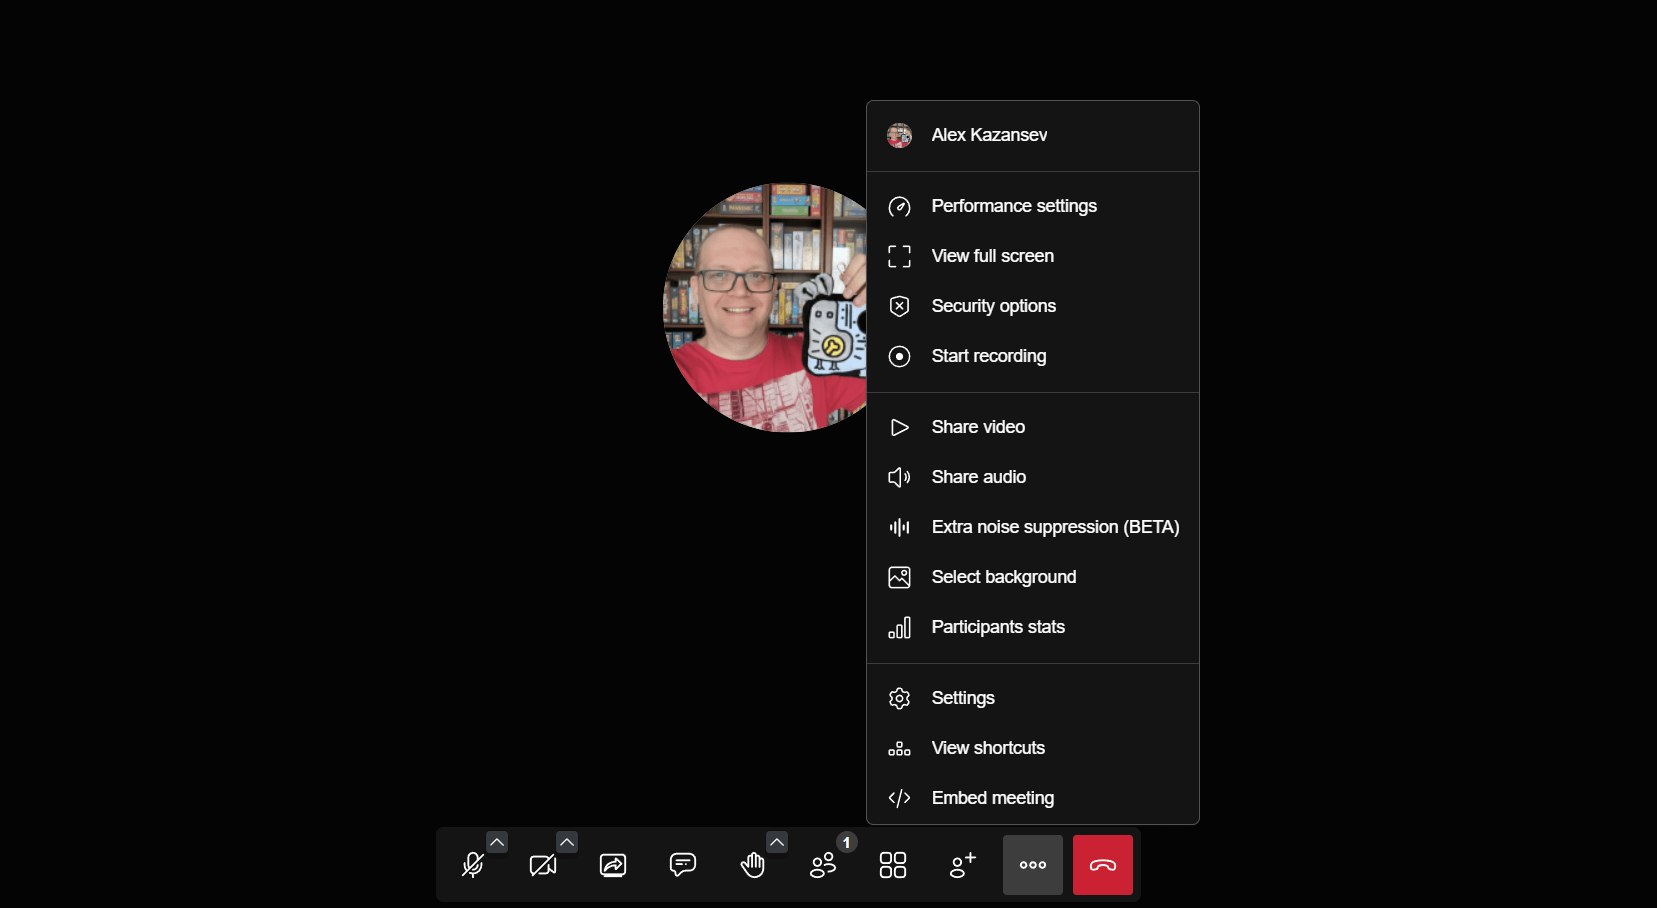This screenshot has height=908, width=1657.
Task: Start screen sharing
Action: click(x=613, y=865)
